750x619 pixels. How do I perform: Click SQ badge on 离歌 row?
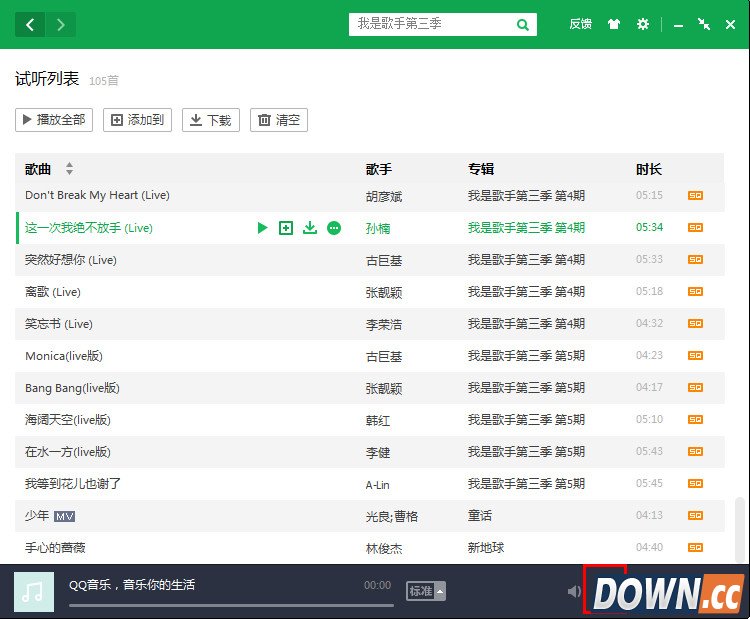click(695, 291)
